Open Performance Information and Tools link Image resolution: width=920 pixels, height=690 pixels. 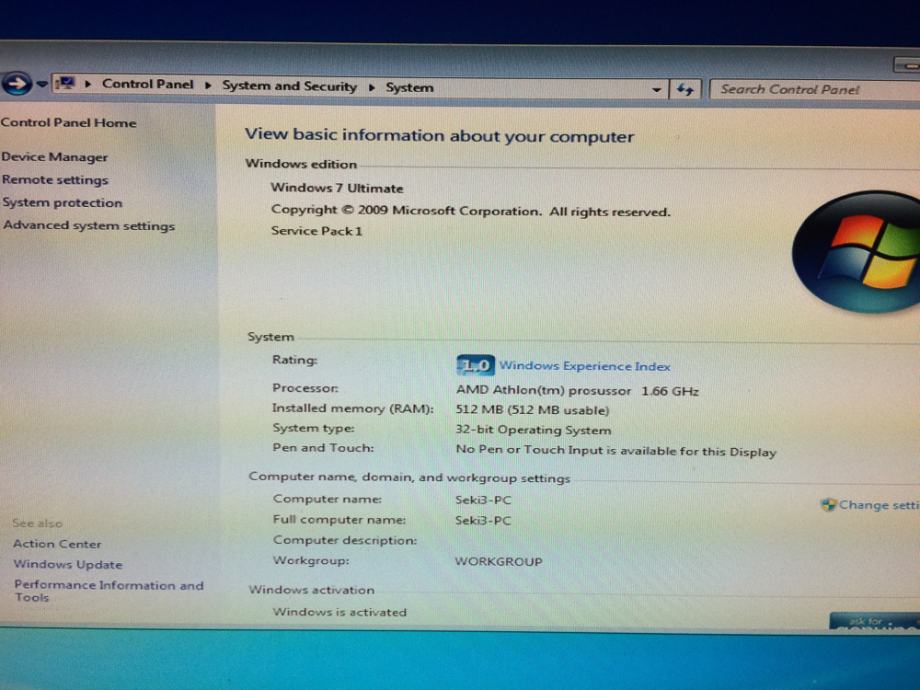109,591
